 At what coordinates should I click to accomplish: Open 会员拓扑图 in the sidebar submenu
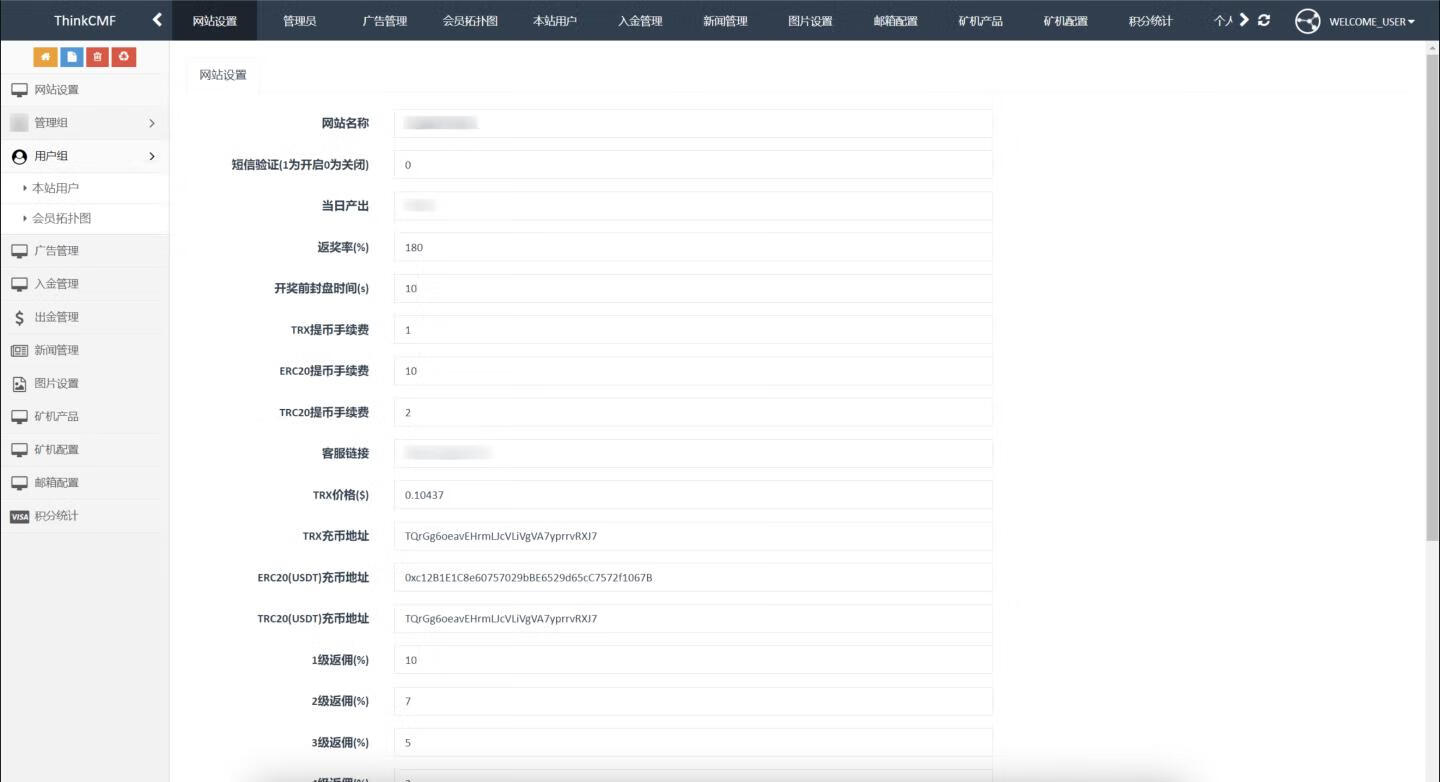(x=61, y=218)
